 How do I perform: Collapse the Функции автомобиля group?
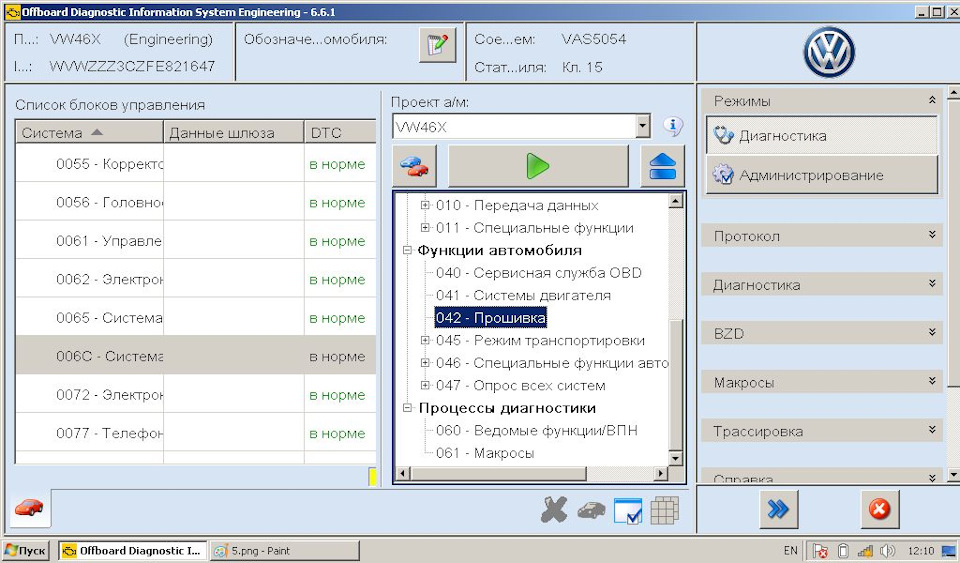[407, 250]
